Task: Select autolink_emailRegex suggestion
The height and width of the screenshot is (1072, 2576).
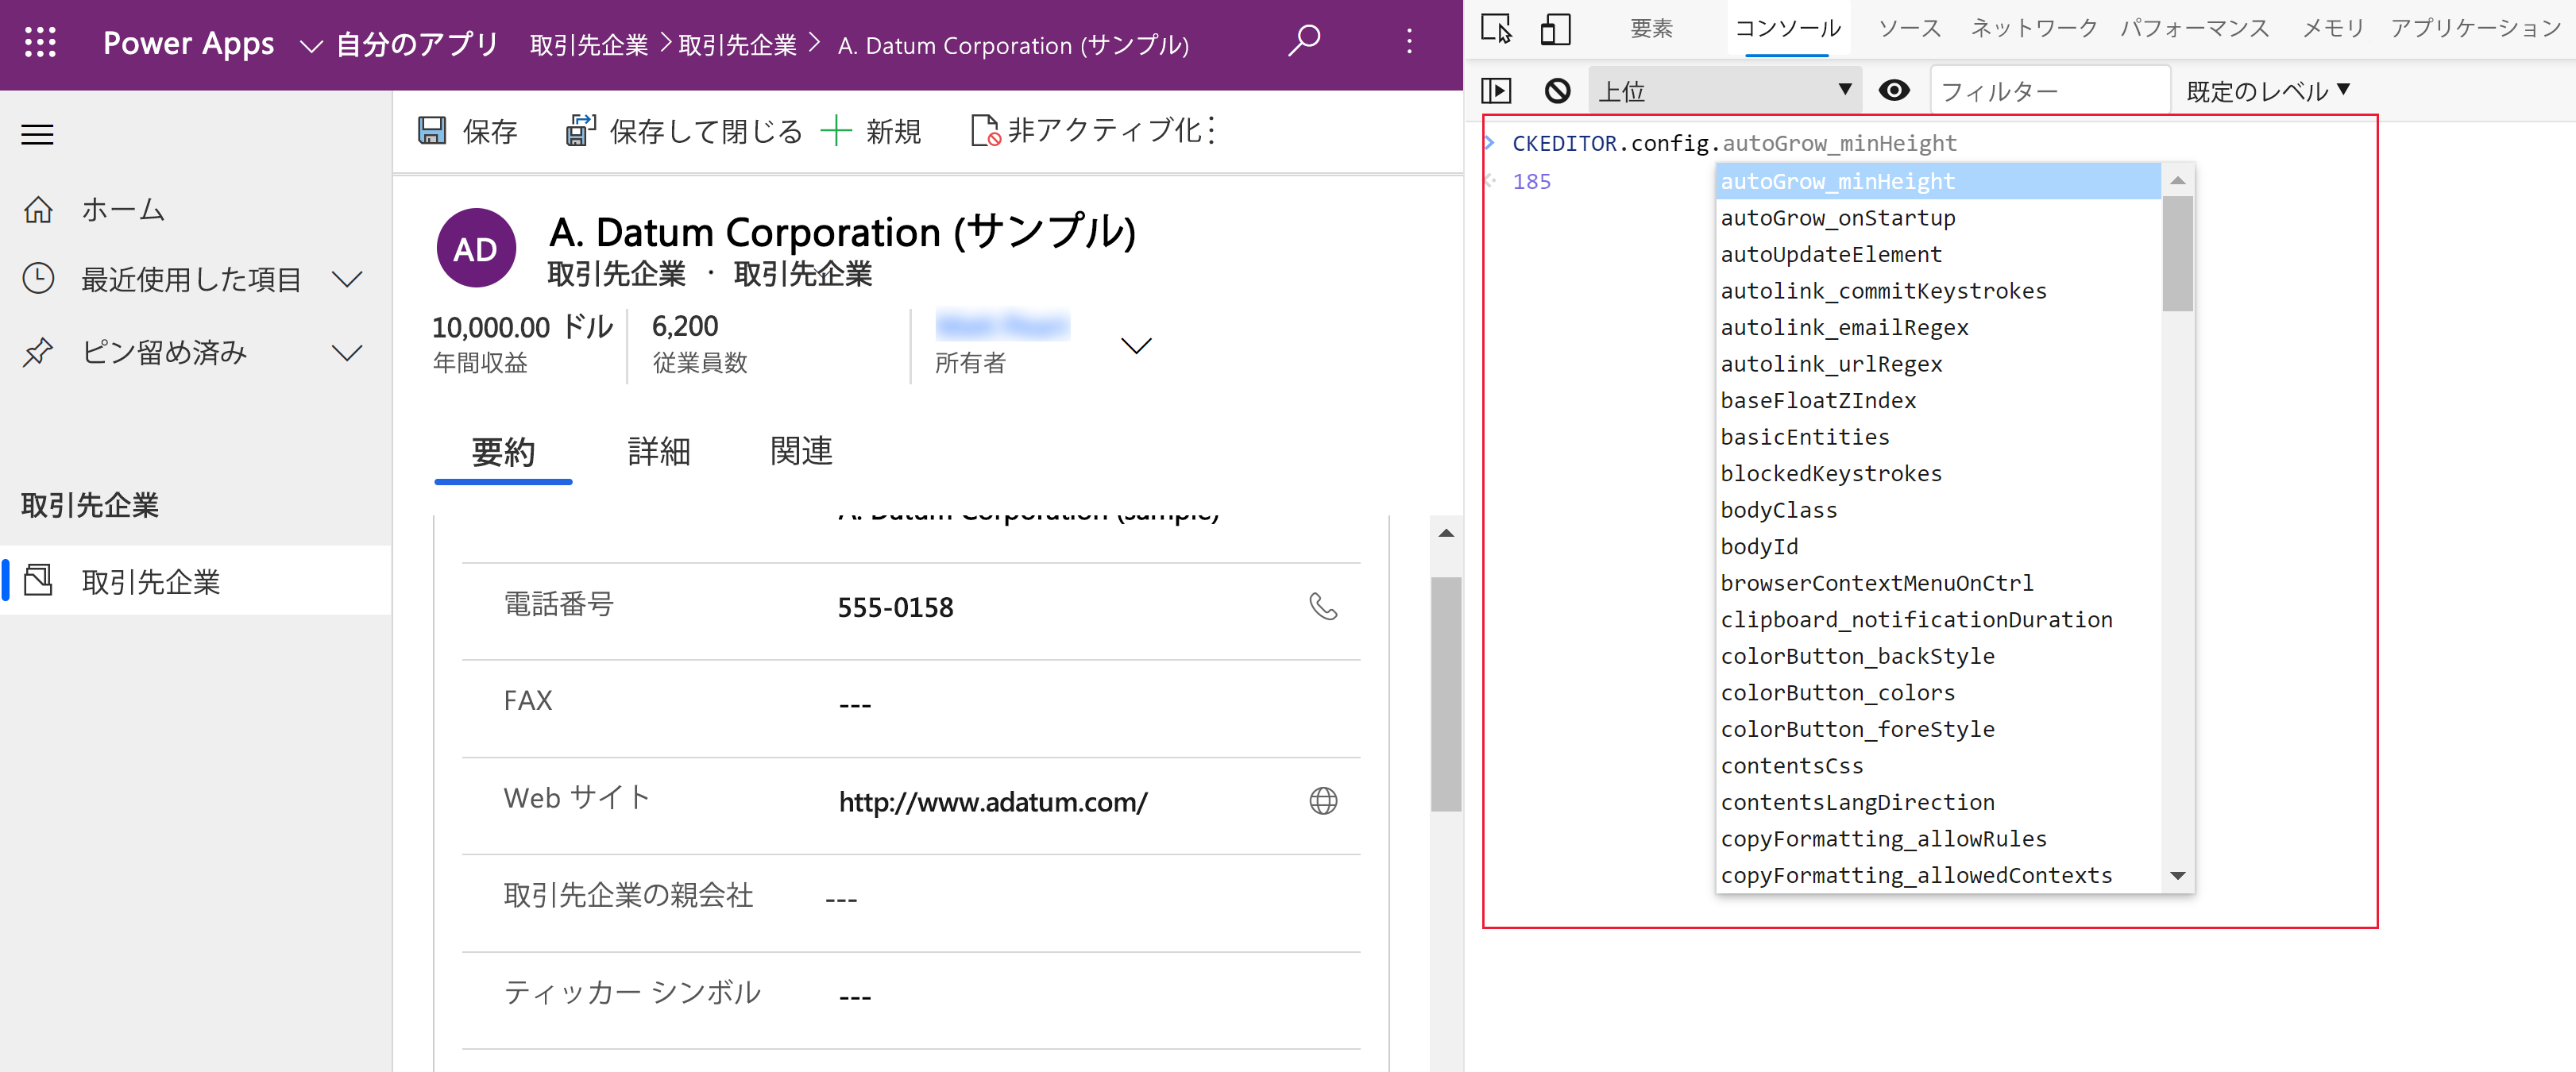Action: (1938, 327)
